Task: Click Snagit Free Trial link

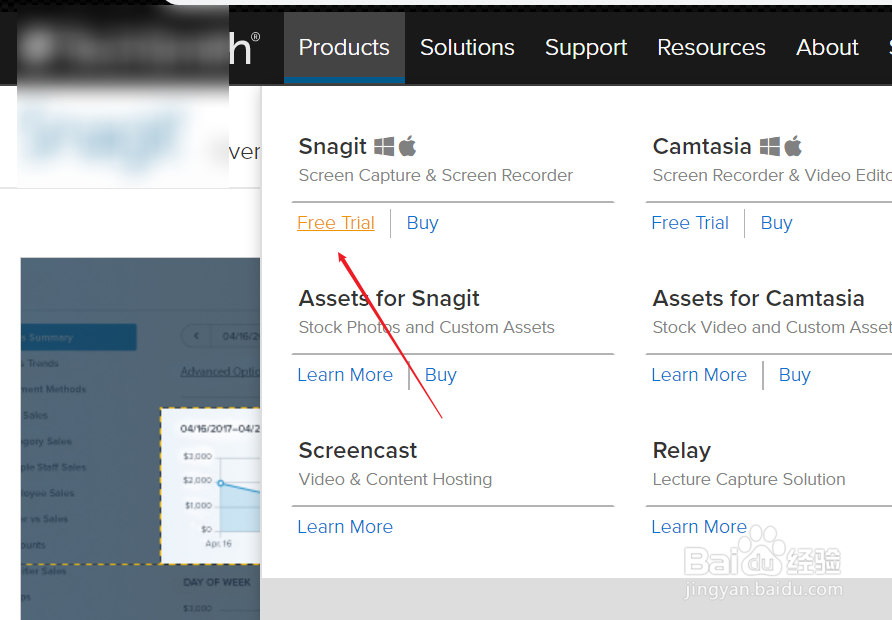Action: pos(336,222)
